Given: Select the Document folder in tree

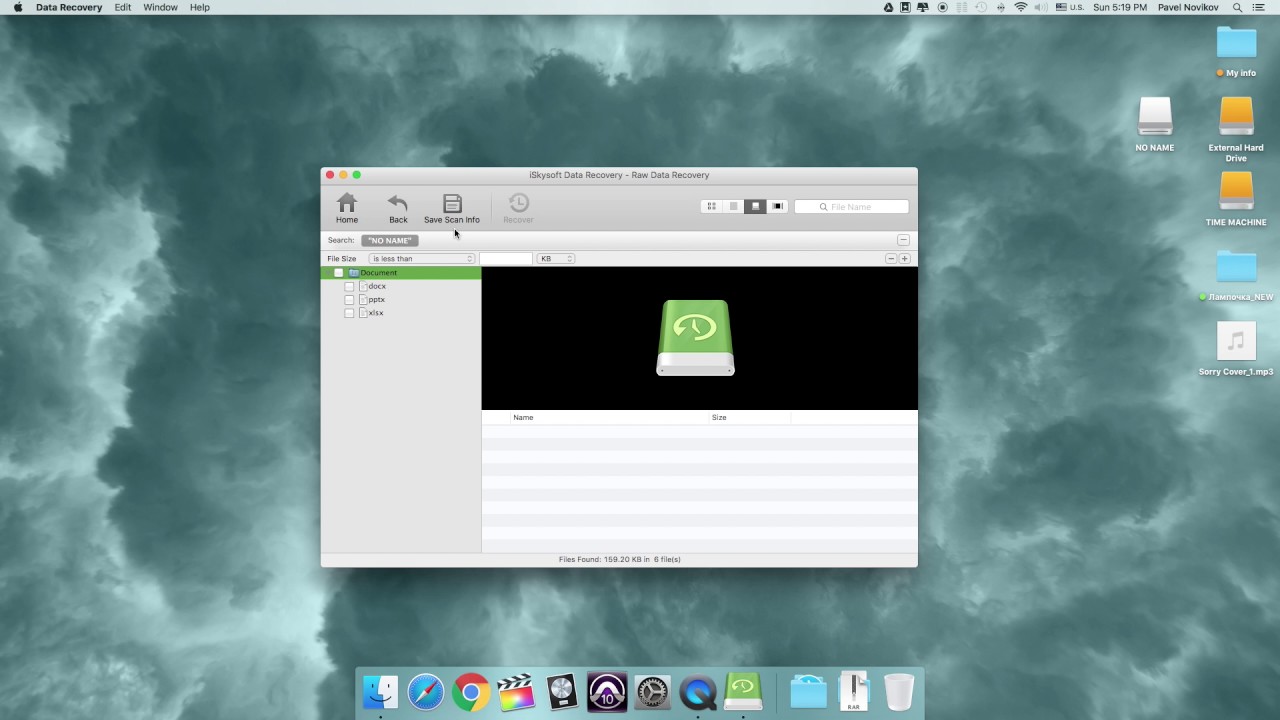Looking at the screenshot, I should [401, 273].
